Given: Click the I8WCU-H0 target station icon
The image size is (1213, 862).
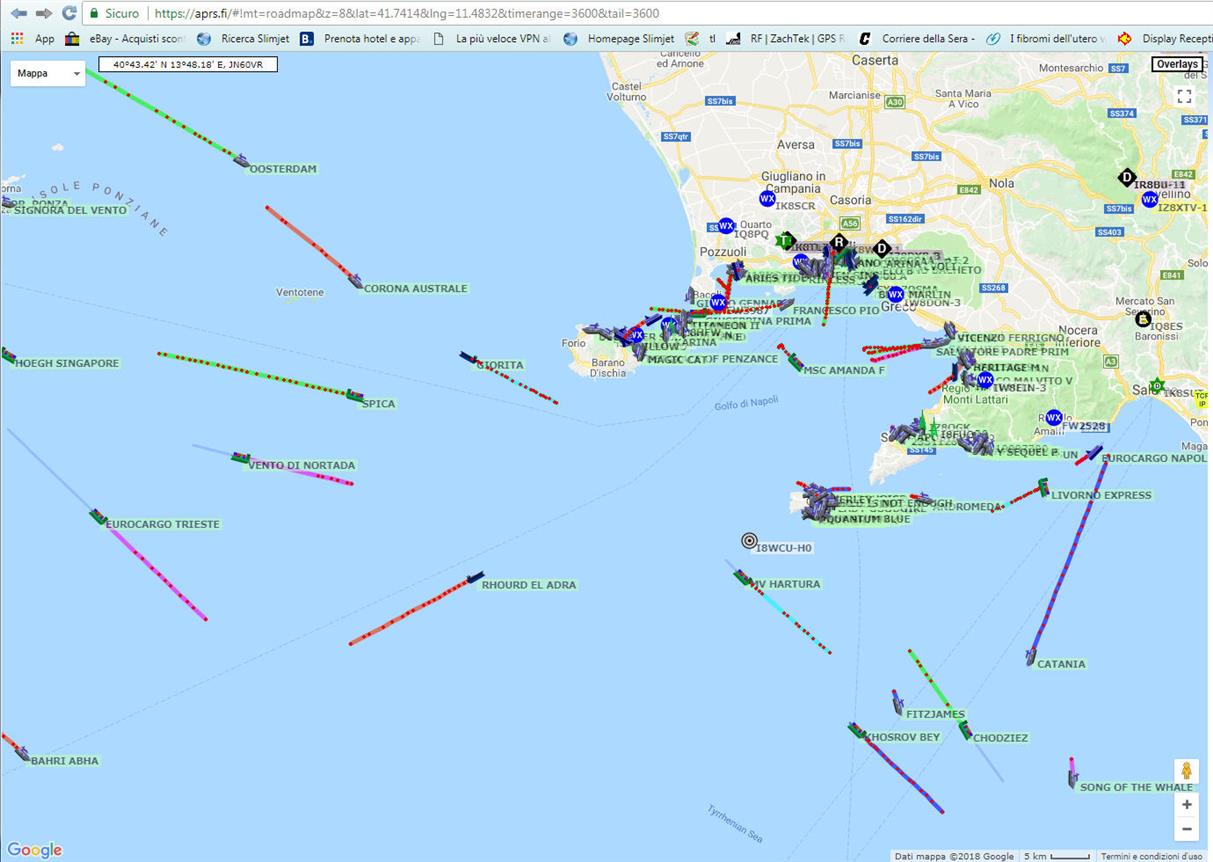Looking at the screenshot, I should [749, 541].
